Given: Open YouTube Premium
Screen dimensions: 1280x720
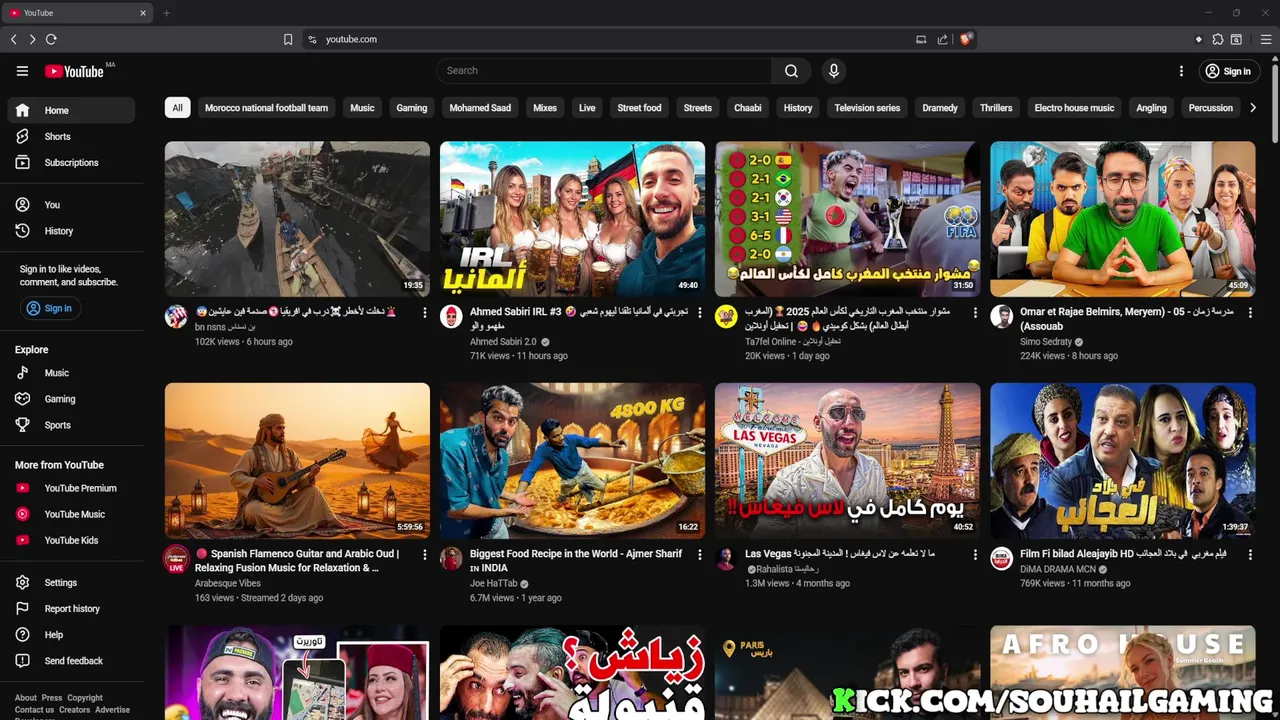Looking at the screenshot, I should (x=70, y=488).
